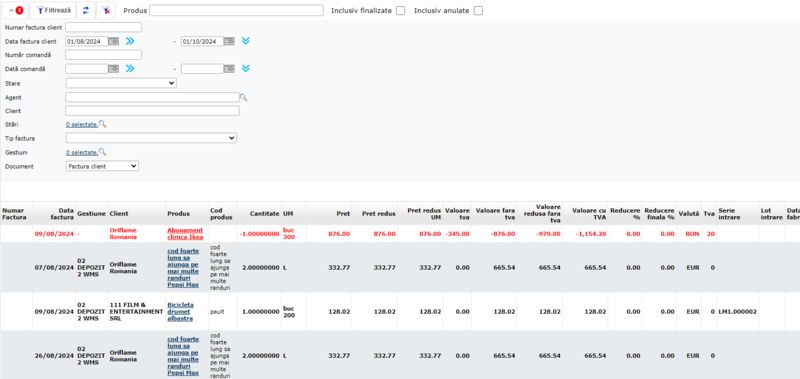Click right double-arrow next to Data factura client
The height and width of the screenshot is (379, 800).
coord(130,41)
